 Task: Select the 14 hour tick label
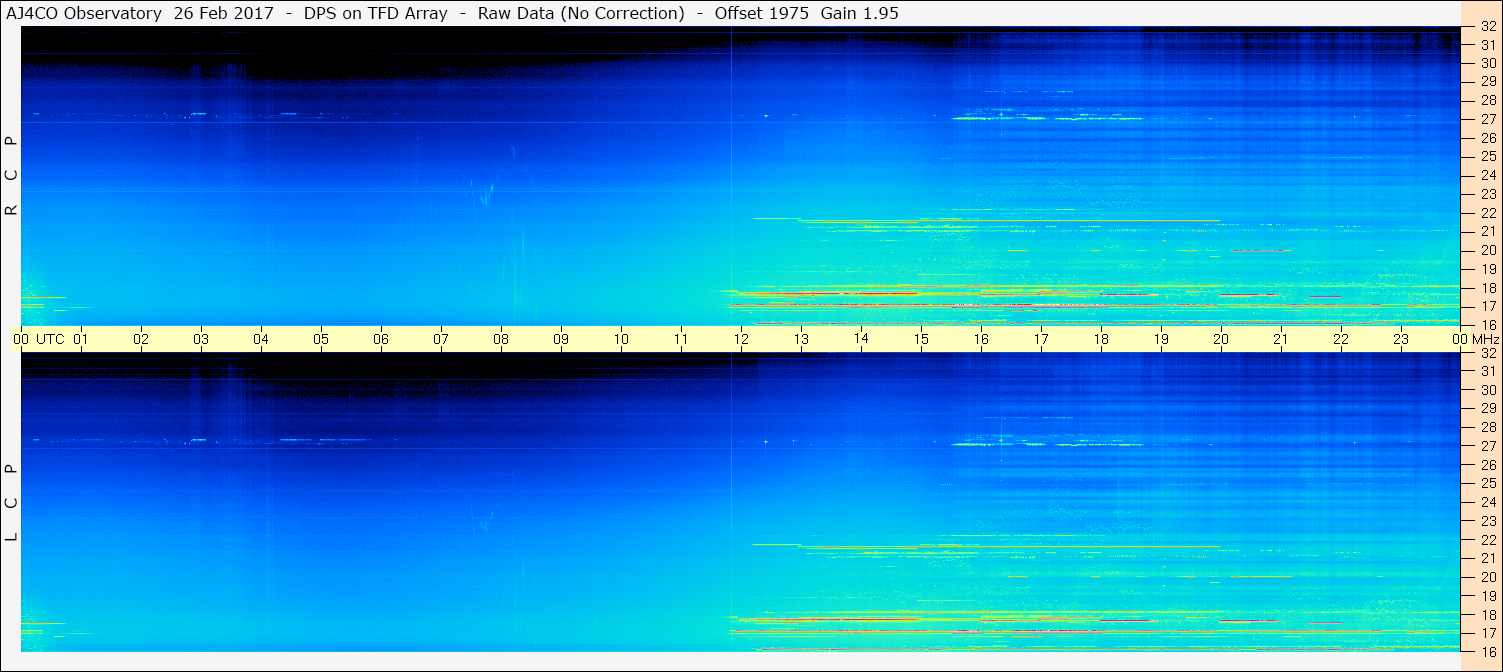click(861, 338)
